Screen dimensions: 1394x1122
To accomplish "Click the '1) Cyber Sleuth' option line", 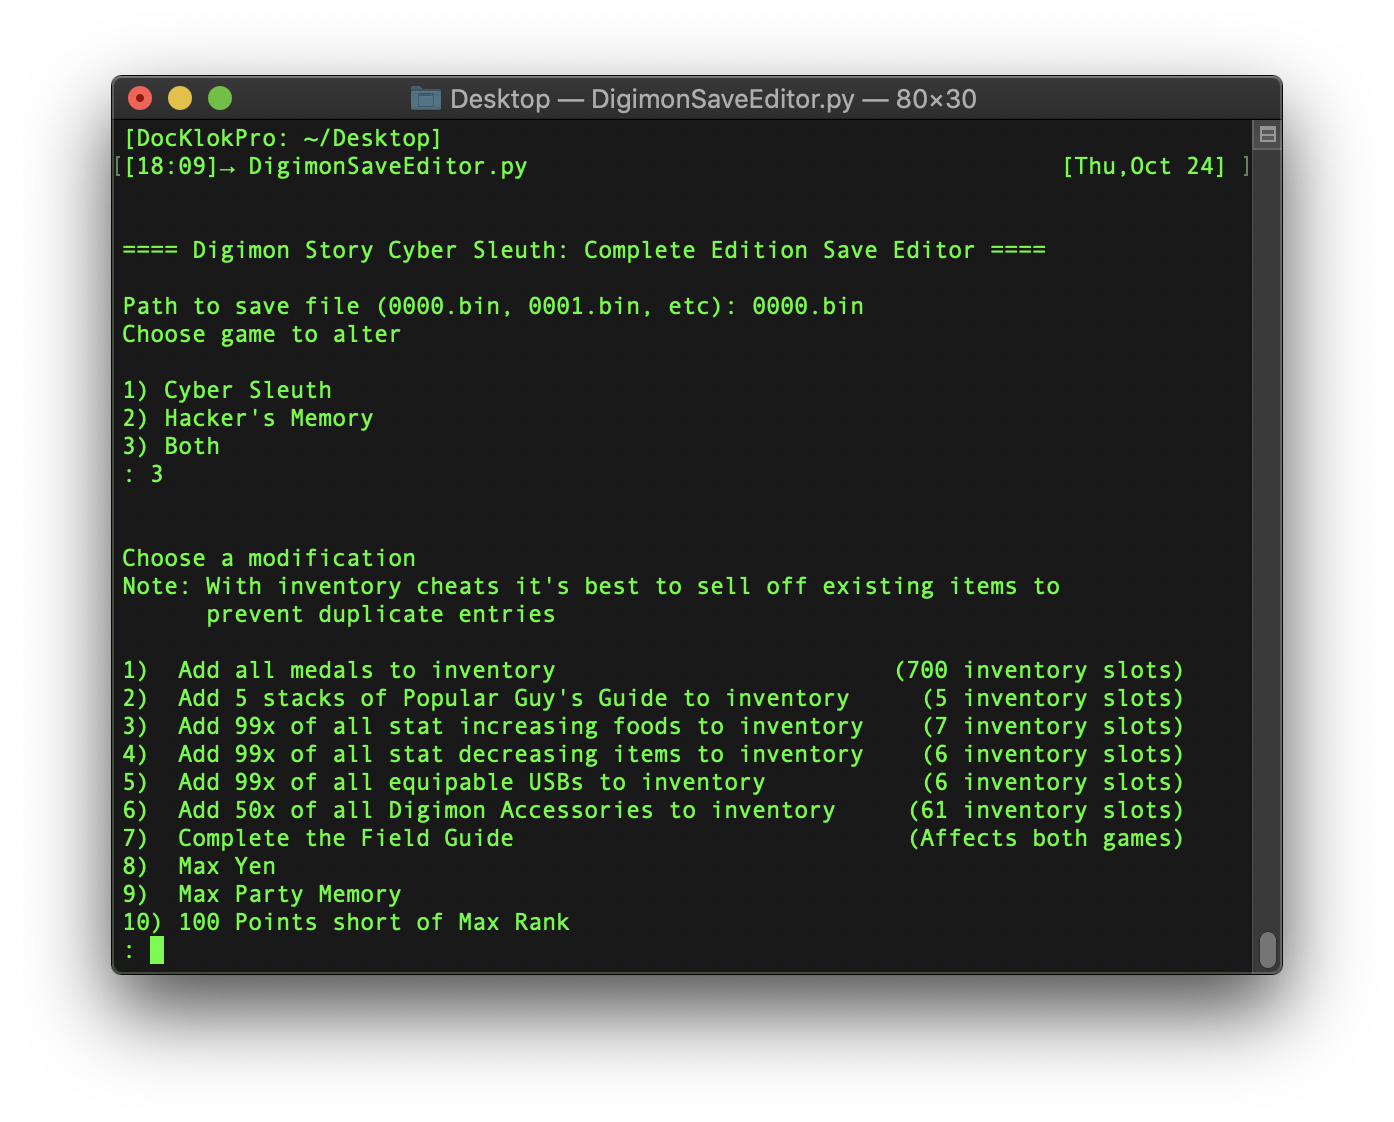I will click(227, 390).
